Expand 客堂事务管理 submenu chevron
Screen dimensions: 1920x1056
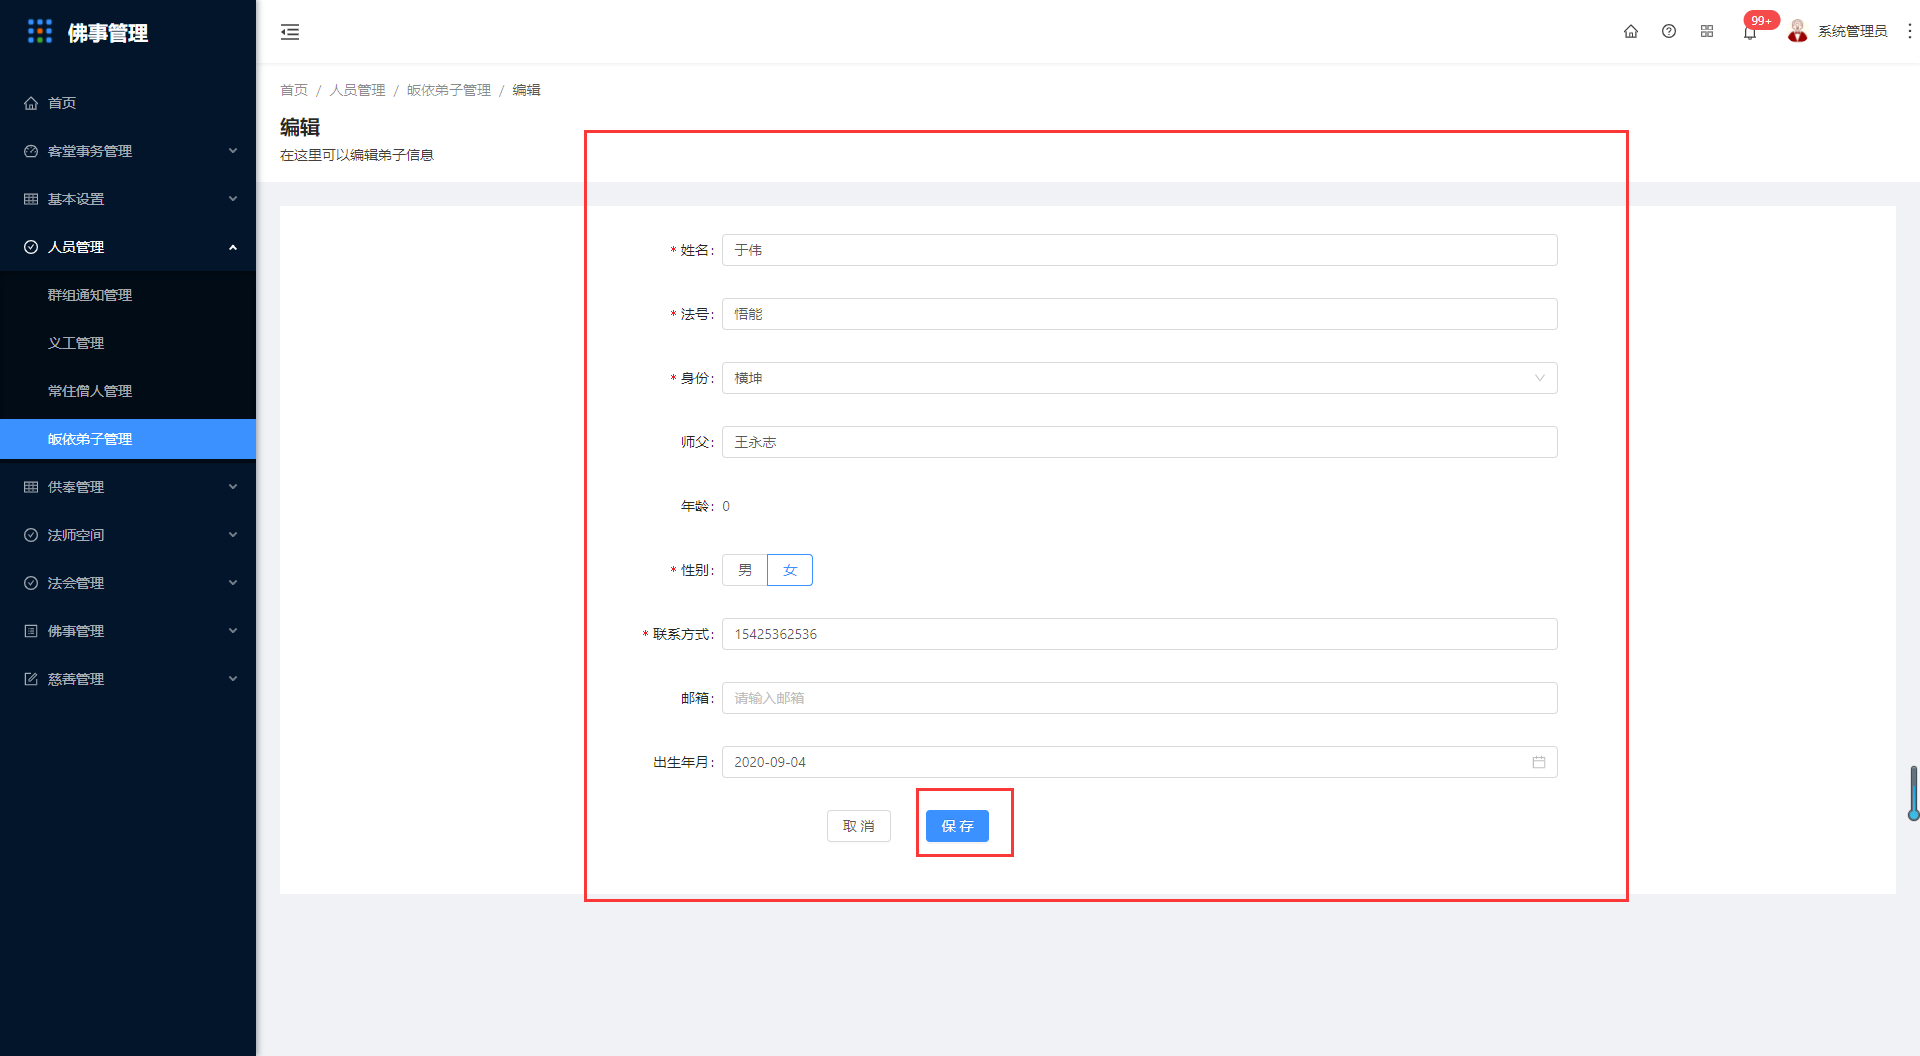(x=233, y=151)
